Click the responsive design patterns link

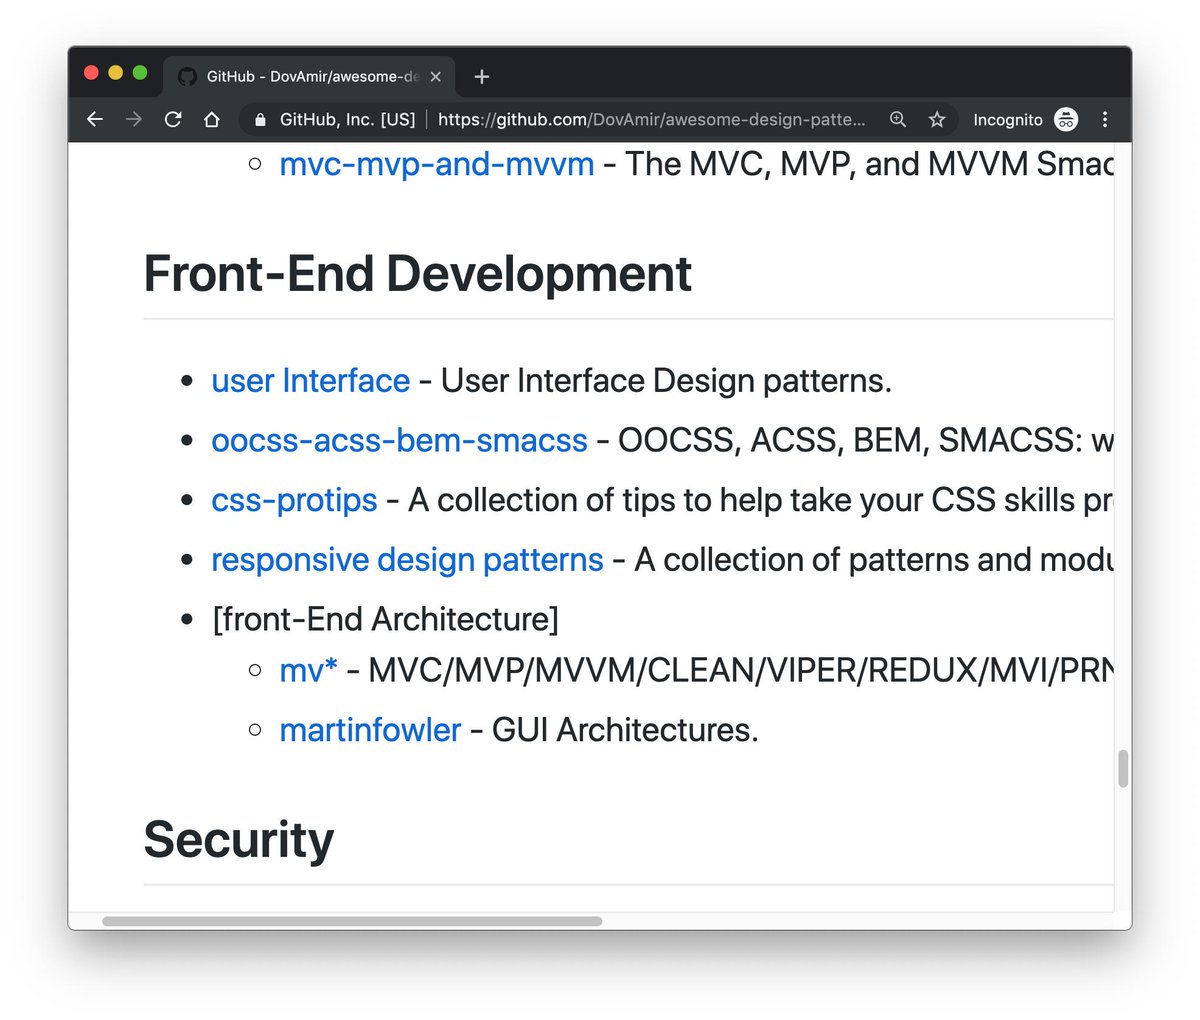[406, 560]
